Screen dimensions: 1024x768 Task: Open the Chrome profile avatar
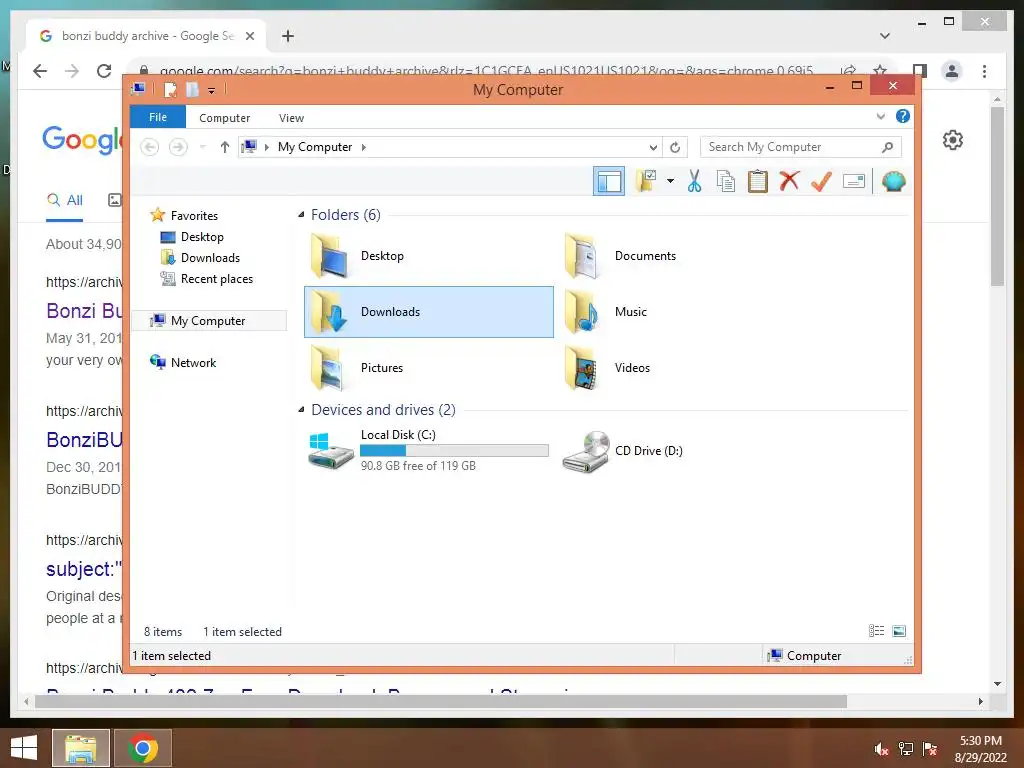coord(952,71)
